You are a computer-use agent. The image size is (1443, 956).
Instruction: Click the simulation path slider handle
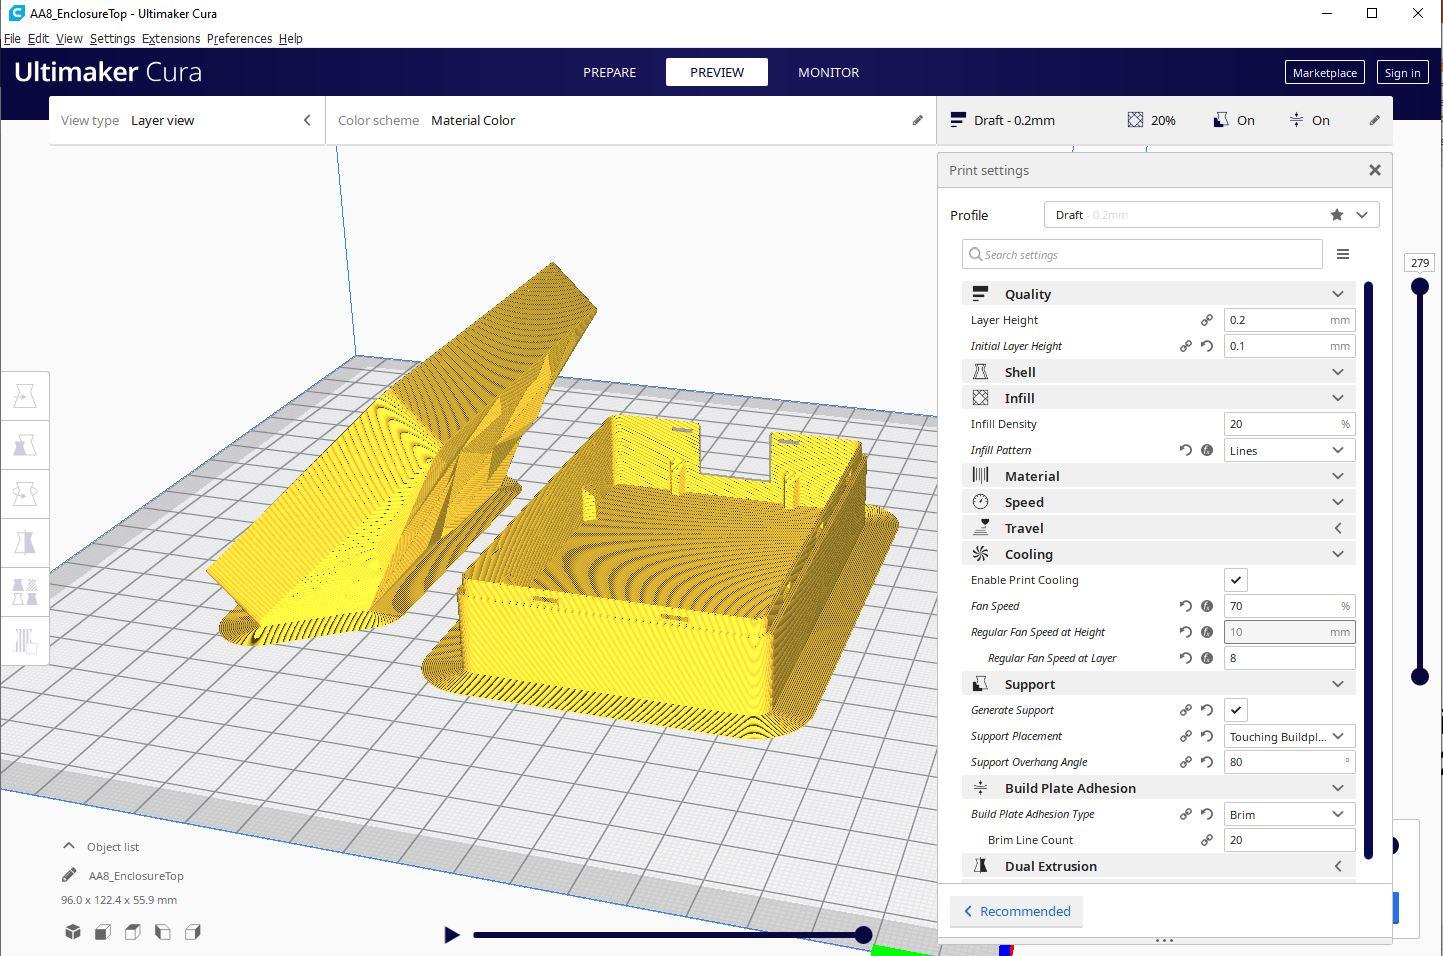(x=863, y=935)
